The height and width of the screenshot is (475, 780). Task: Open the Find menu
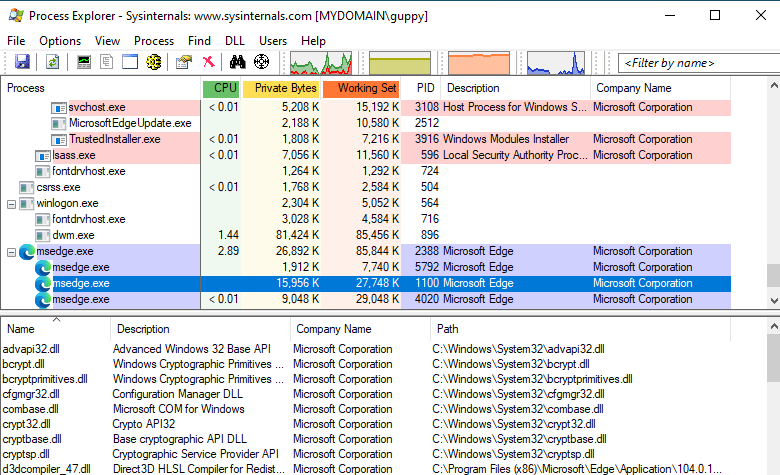(199, 41)
